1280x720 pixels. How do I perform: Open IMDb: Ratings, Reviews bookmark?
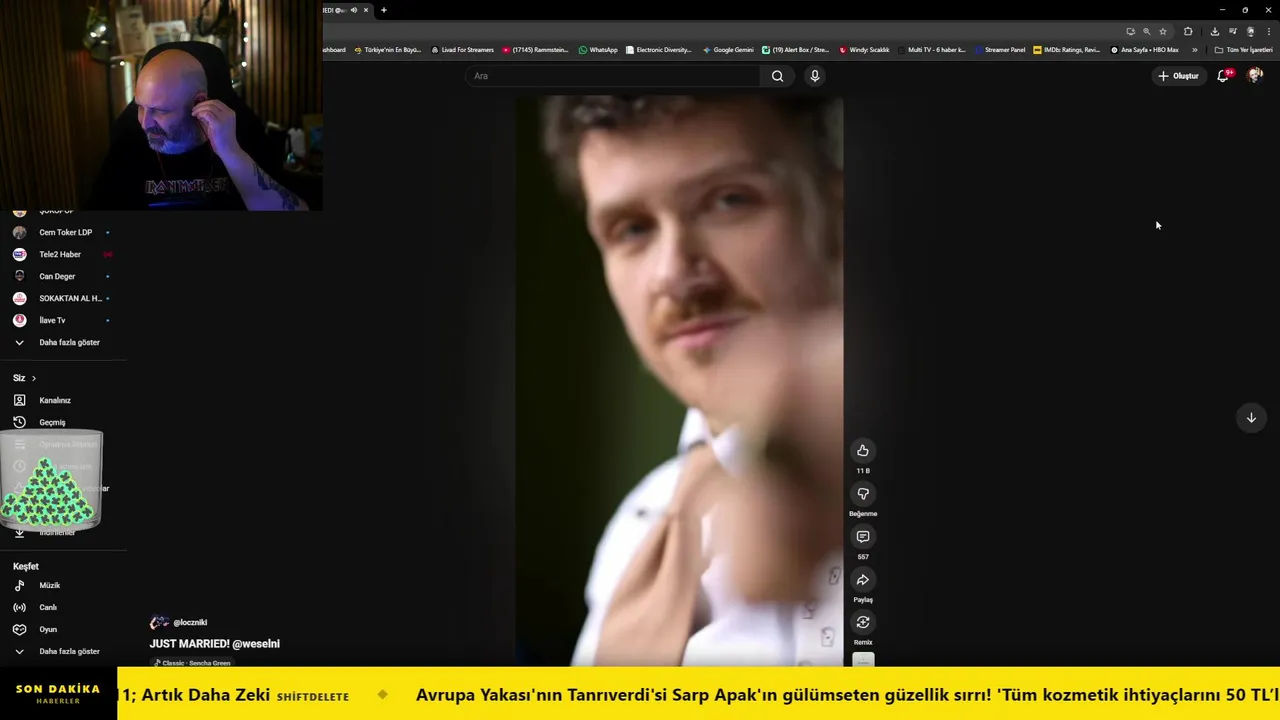(x=1067, y=50)
